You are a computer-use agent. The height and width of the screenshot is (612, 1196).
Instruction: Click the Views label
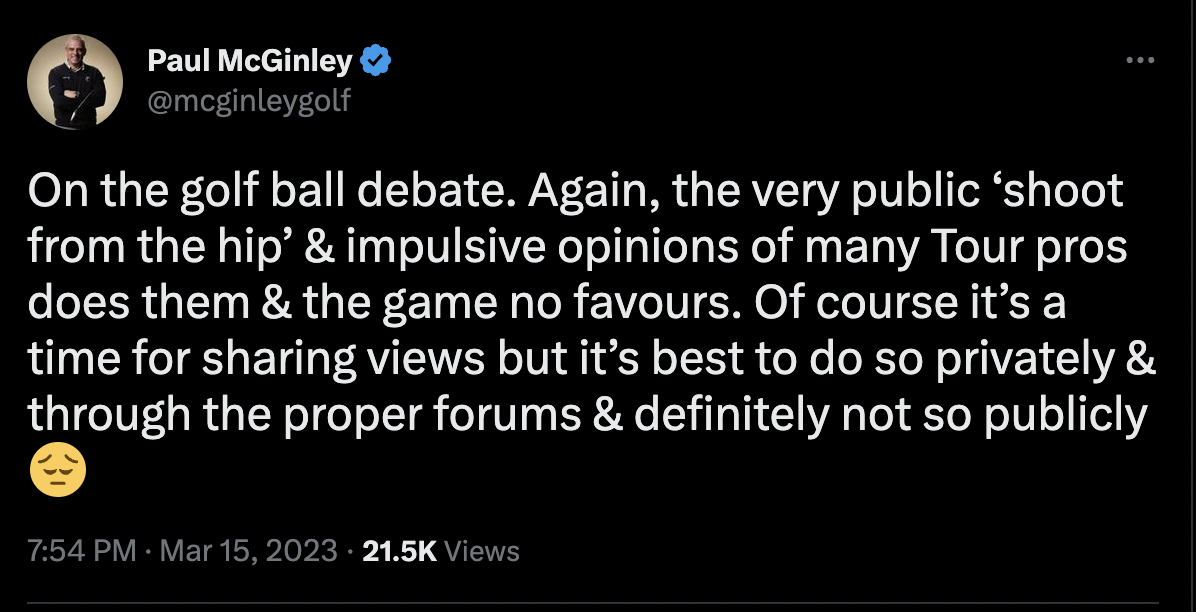(480, 551)
